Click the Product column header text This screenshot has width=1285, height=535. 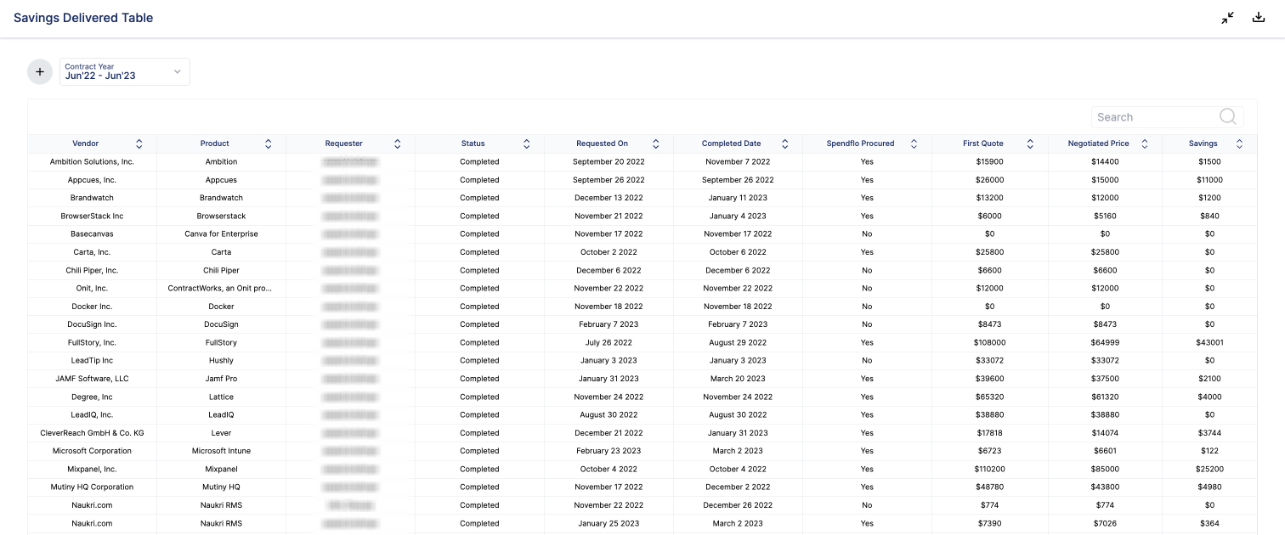click(x=215, y=144)
